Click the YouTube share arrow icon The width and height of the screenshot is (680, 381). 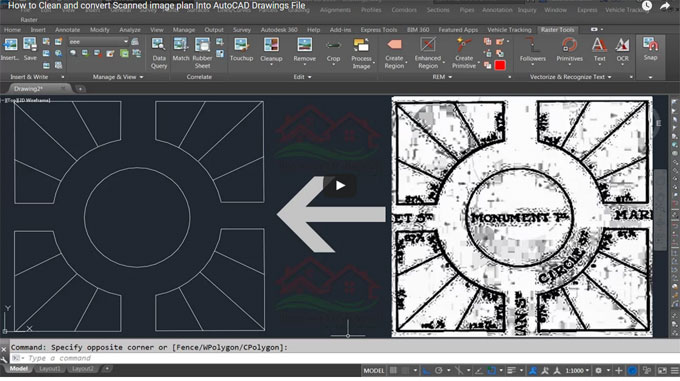(665, 6)
